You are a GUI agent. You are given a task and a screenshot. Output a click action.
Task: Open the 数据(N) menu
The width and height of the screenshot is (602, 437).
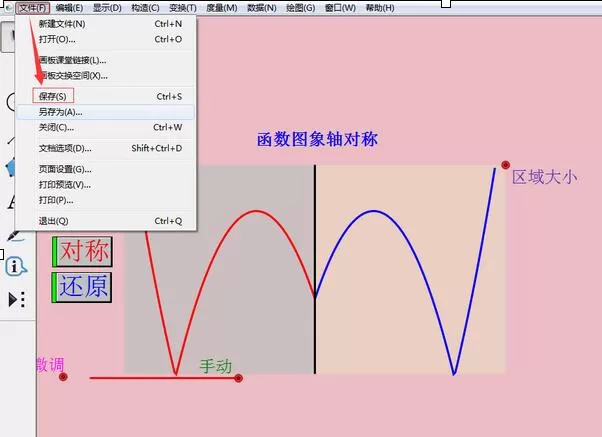point(262,8)
